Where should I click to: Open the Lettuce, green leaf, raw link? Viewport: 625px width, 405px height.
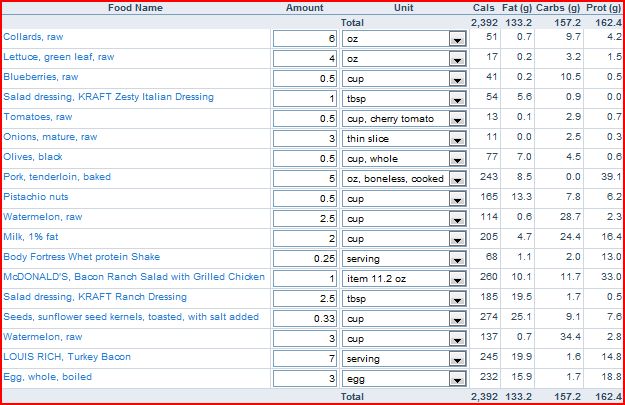click(59, 57)
